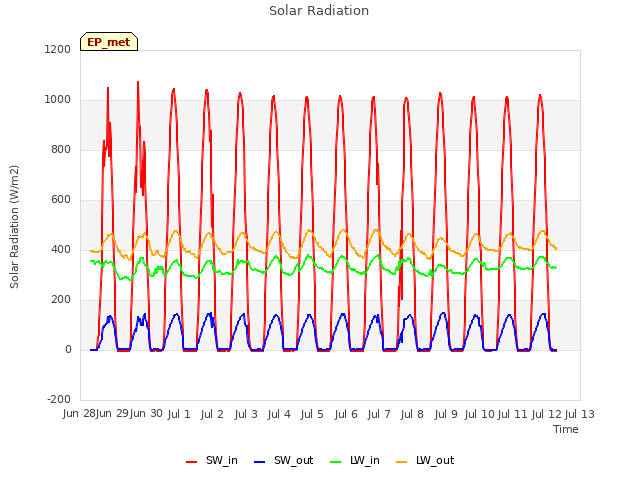Click the tallest SW_in peak on Jun 30
Image resolution: width=640 pixels, height=480 pixels.
click(x=138, y=82)
